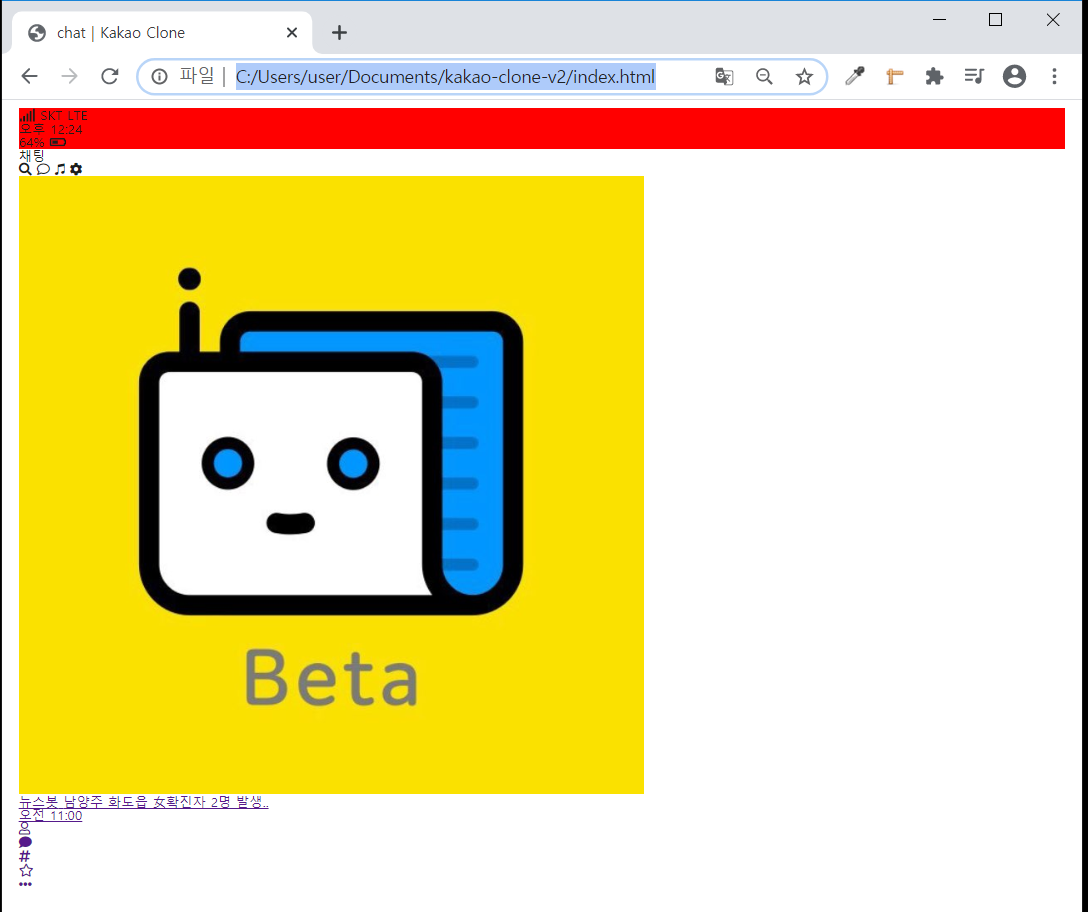Click the signal bars icon beside SKT LTE

click(x=28, y=115)
